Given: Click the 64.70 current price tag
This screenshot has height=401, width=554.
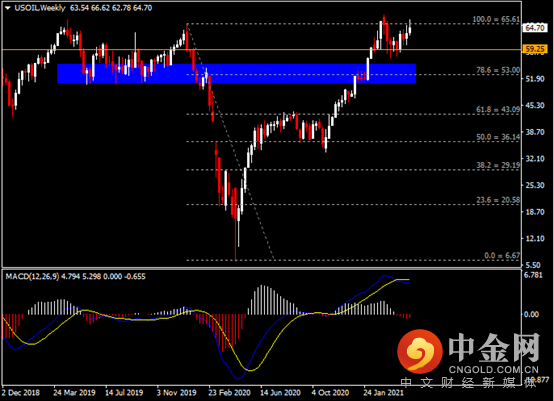Looking at the screenshot, I should point(535,28).
